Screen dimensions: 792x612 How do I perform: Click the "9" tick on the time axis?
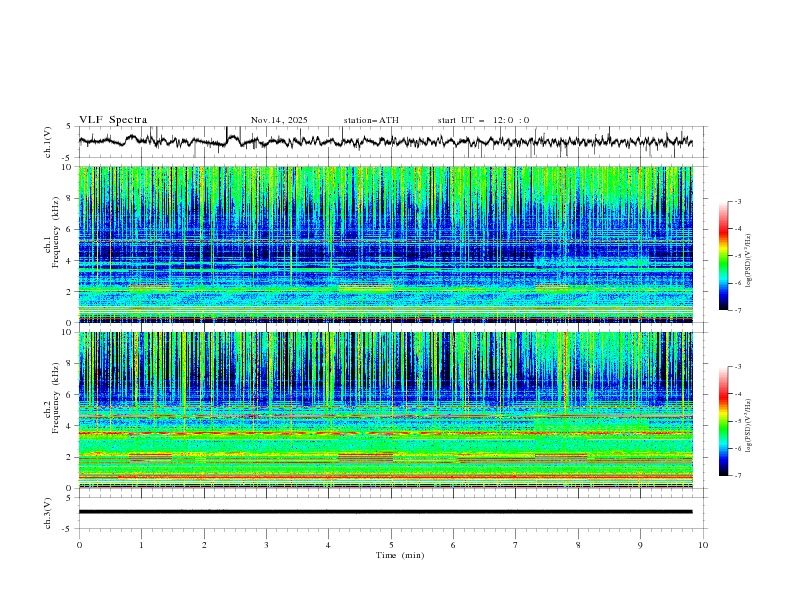pos(640,545)
